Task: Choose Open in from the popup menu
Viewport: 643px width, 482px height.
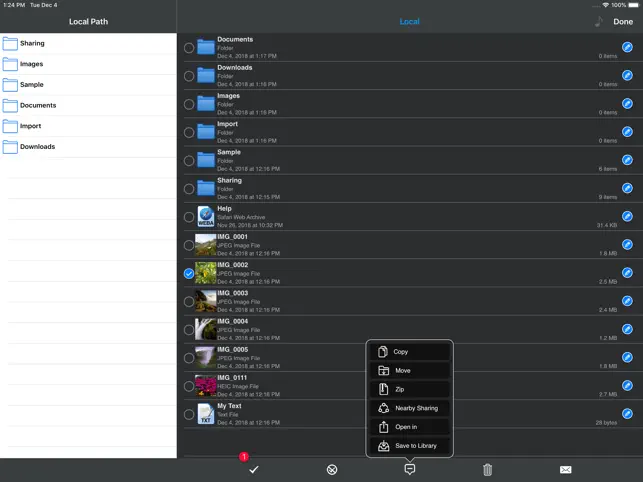Action: (409, 427)
